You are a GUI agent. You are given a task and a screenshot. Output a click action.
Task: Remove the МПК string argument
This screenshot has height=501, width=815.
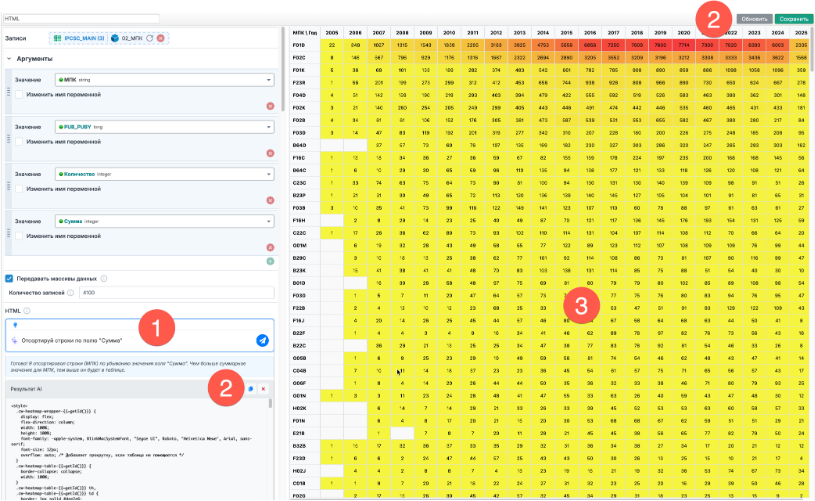(x=269, y=106)
